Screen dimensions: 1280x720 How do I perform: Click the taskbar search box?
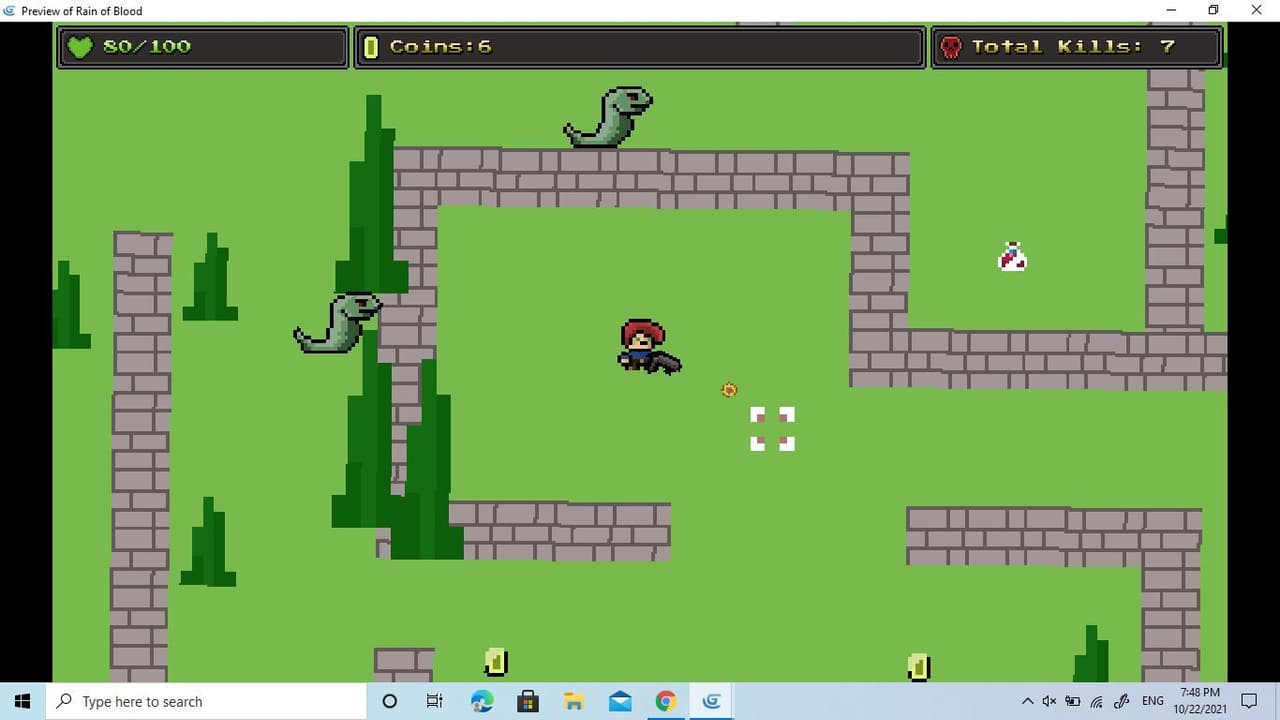point(206,701)
